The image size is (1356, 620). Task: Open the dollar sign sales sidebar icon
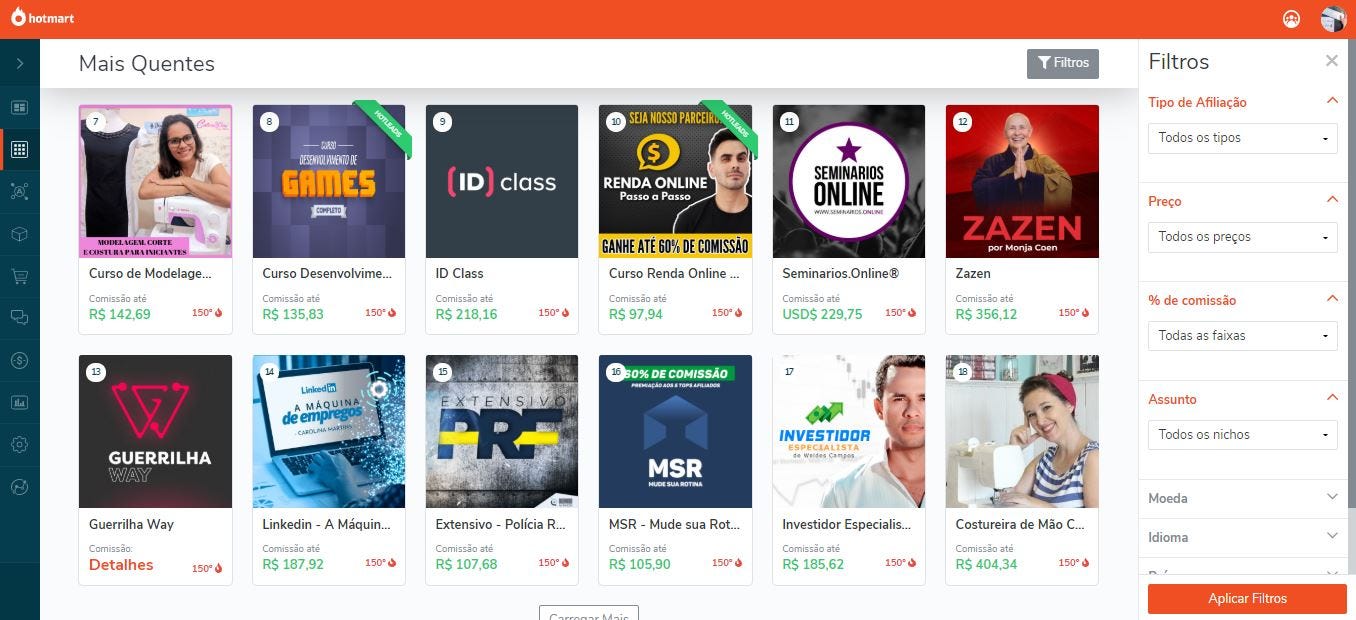coord(19,360)
